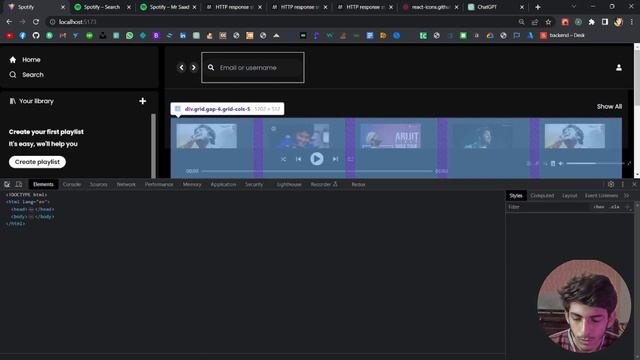This screenshot has width=640, height=360.
Task: Open a new browser tab
Action: [538, 7]
